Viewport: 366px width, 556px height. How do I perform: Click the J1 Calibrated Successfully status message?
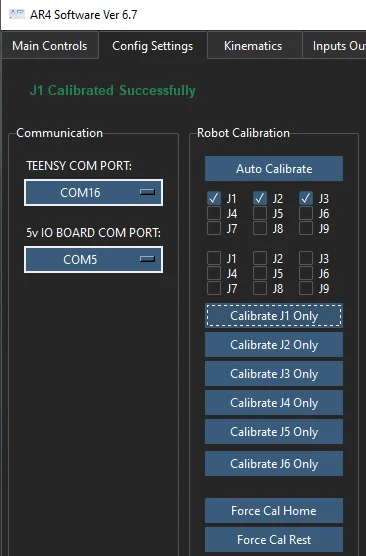click(113, 90)
